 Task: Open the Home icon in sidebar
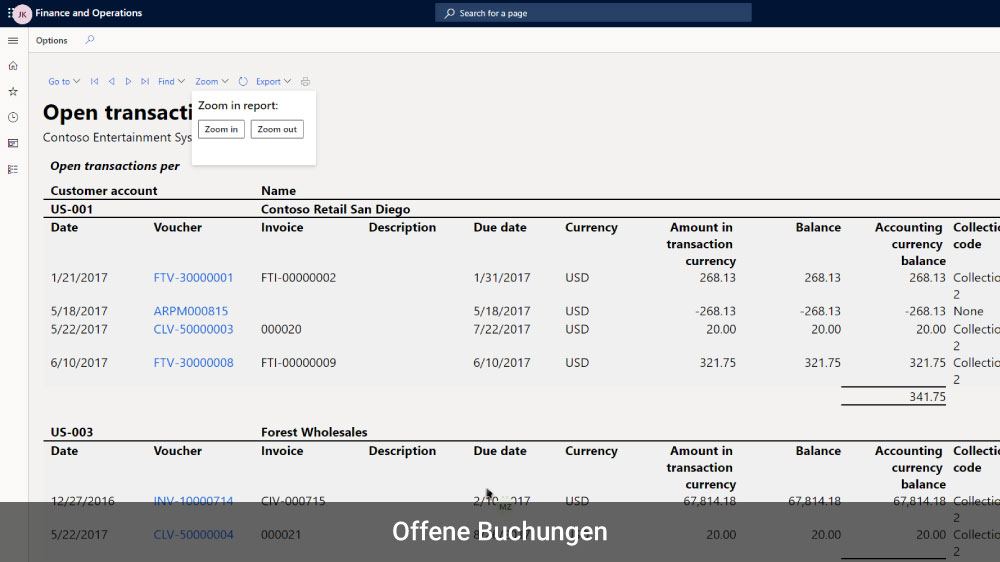pyautogui.click(x=13, y=66)
